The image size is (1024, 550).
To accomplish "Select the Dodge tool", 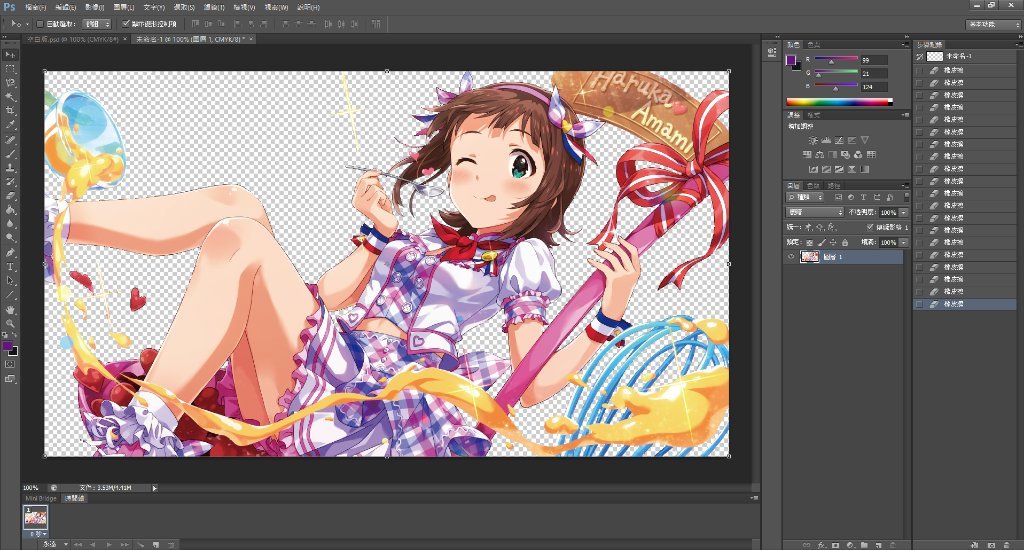I will pos(10,238).
